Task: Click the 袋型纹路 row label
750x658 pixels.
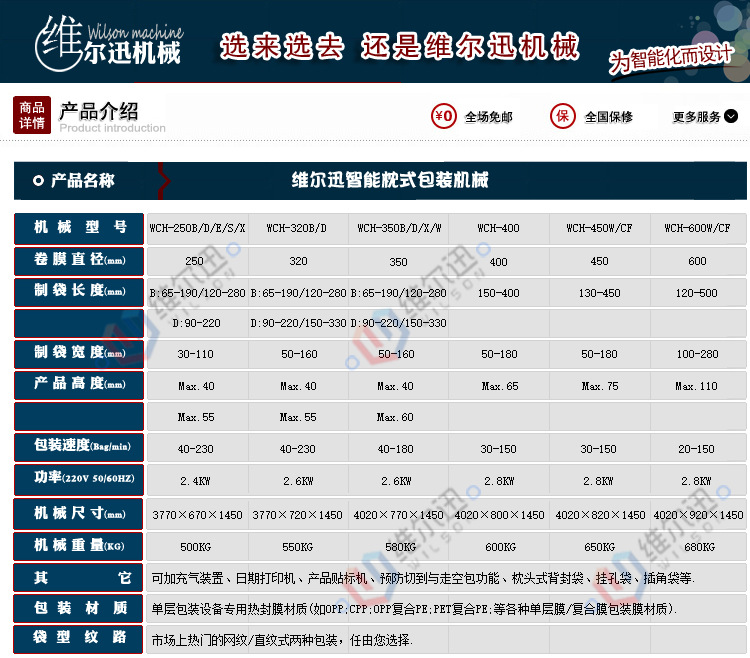Action: click(x=80, y=639)
